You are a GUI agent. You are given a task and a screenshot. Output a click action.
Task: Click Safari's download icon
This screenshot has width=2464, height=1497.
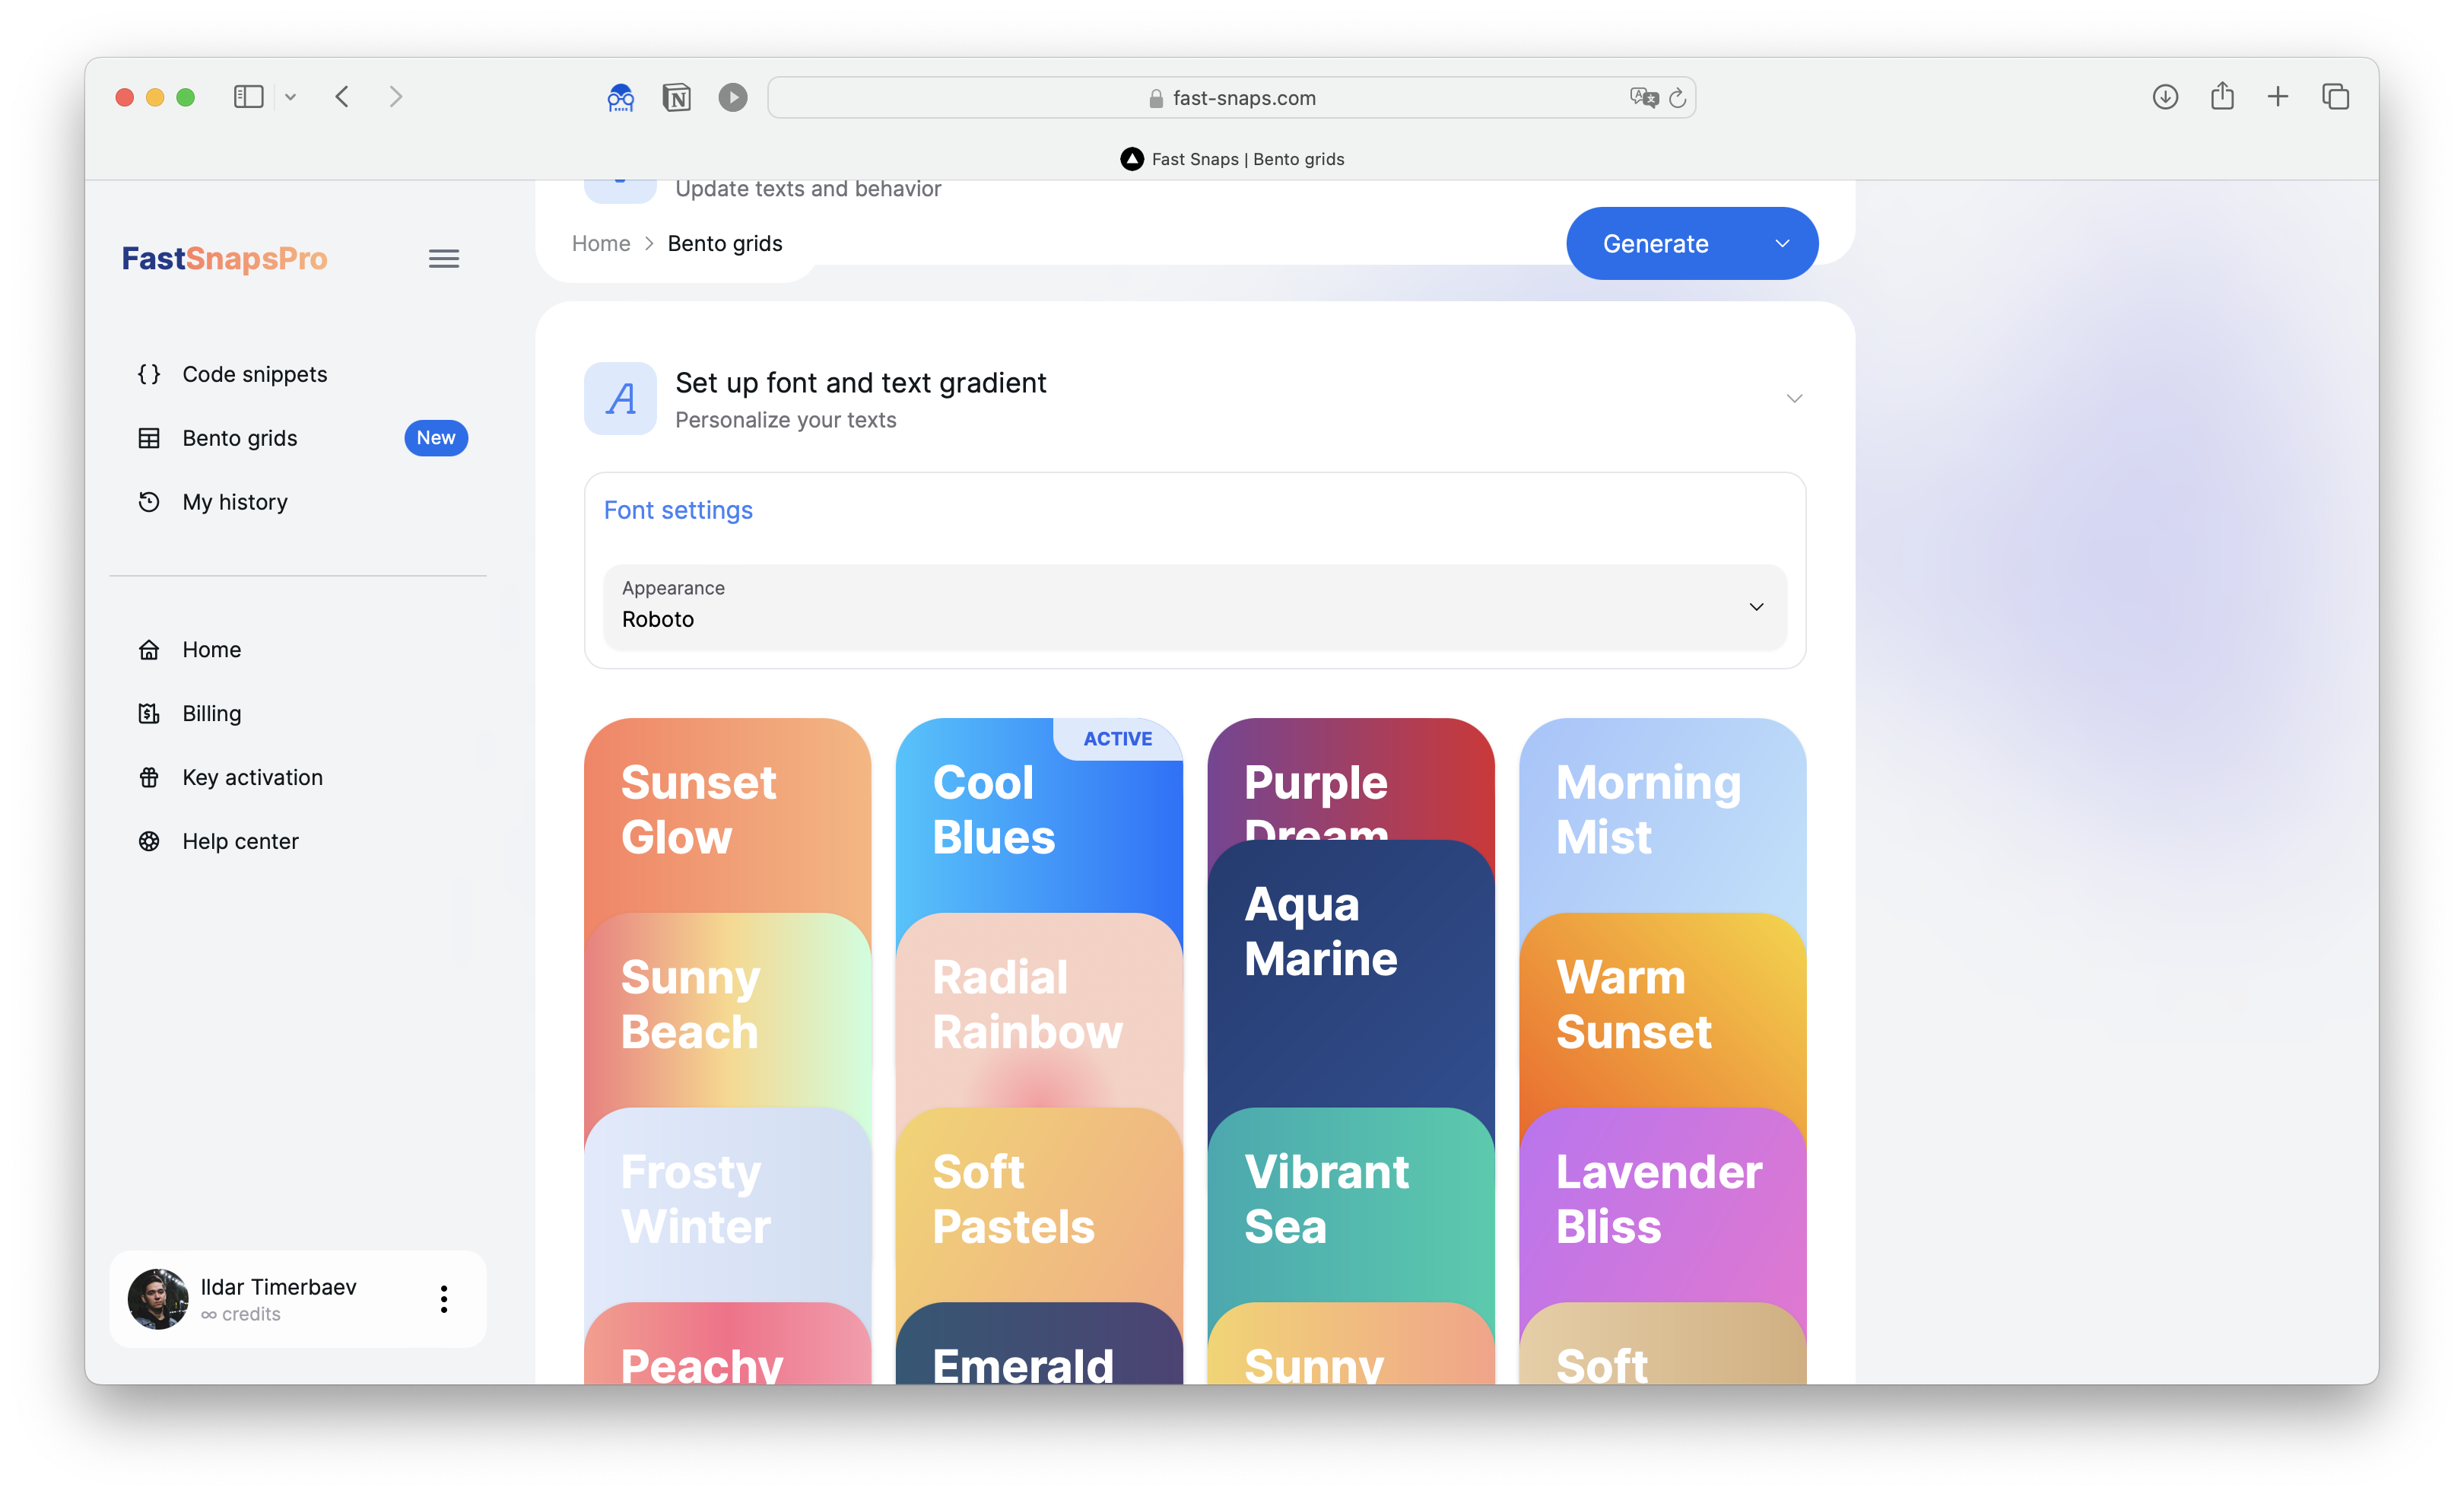[x=2165, y=97]
